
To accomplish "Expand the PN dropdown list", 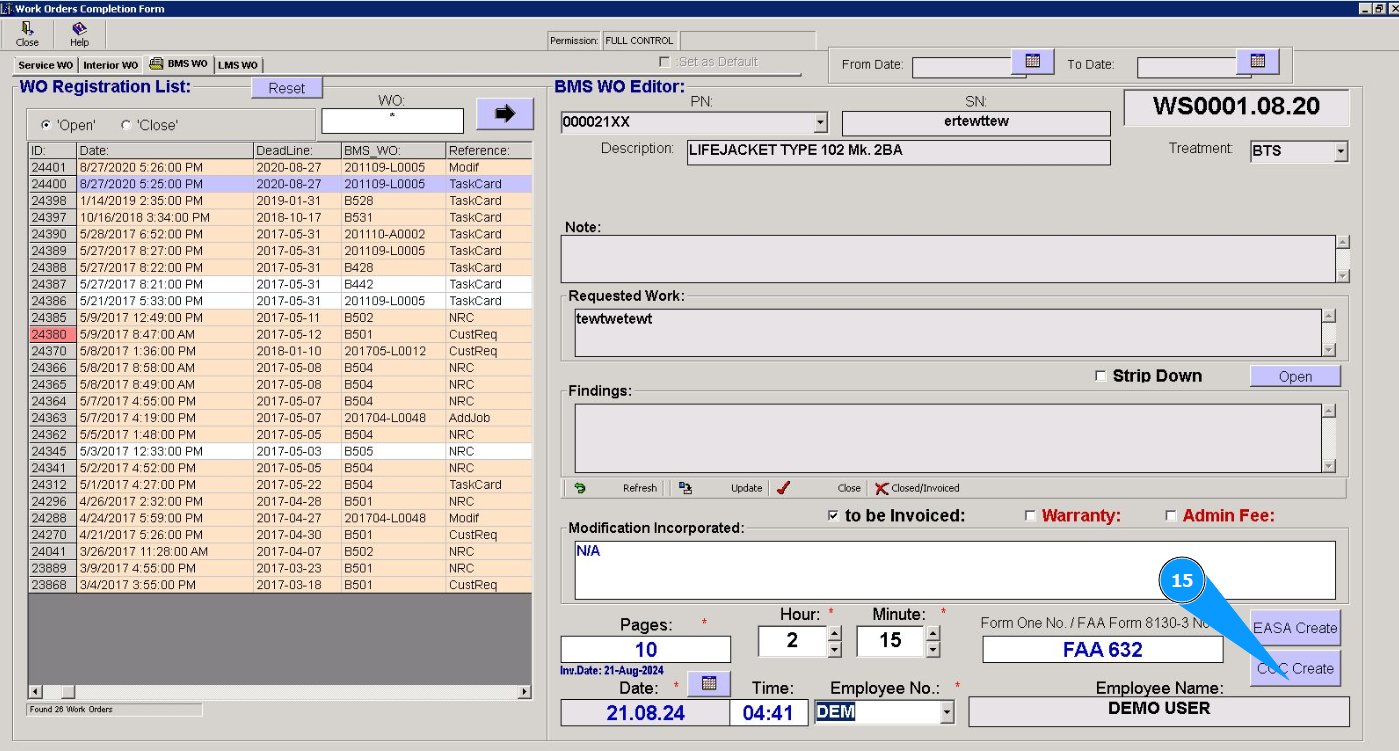I will click(x=821, y=123).
